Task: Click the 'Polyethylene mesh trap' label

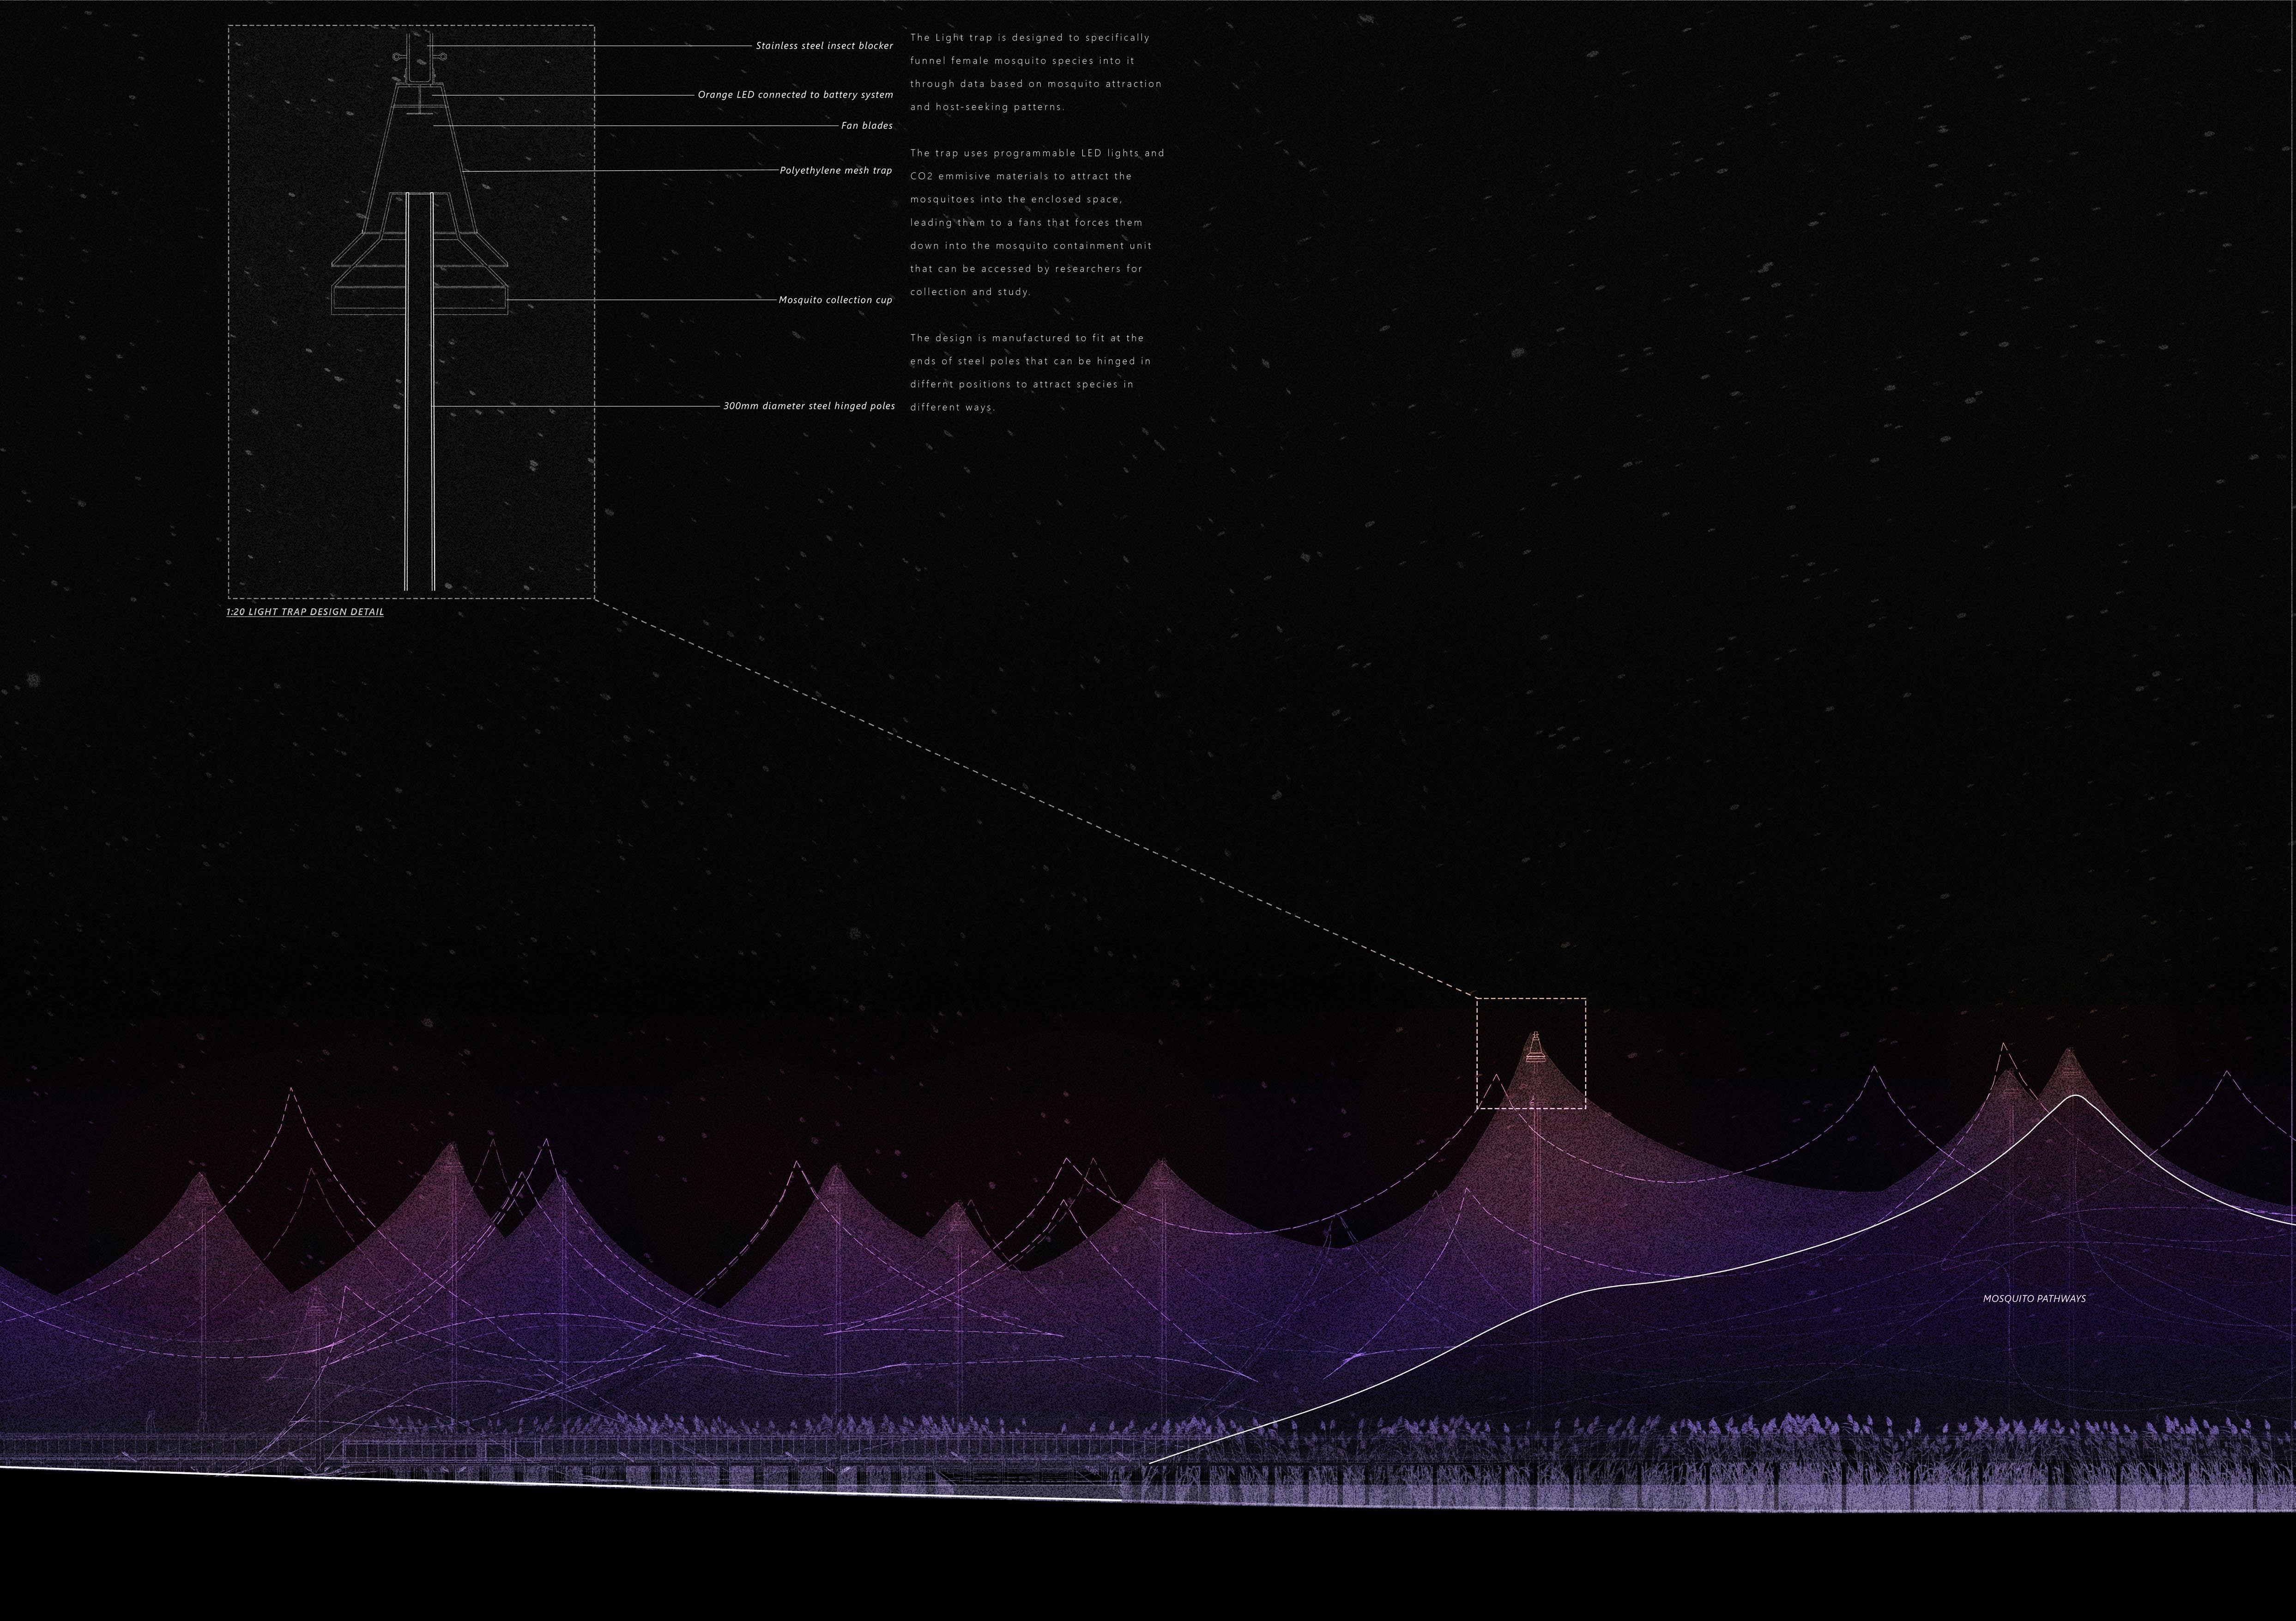Action: (835, 171)
